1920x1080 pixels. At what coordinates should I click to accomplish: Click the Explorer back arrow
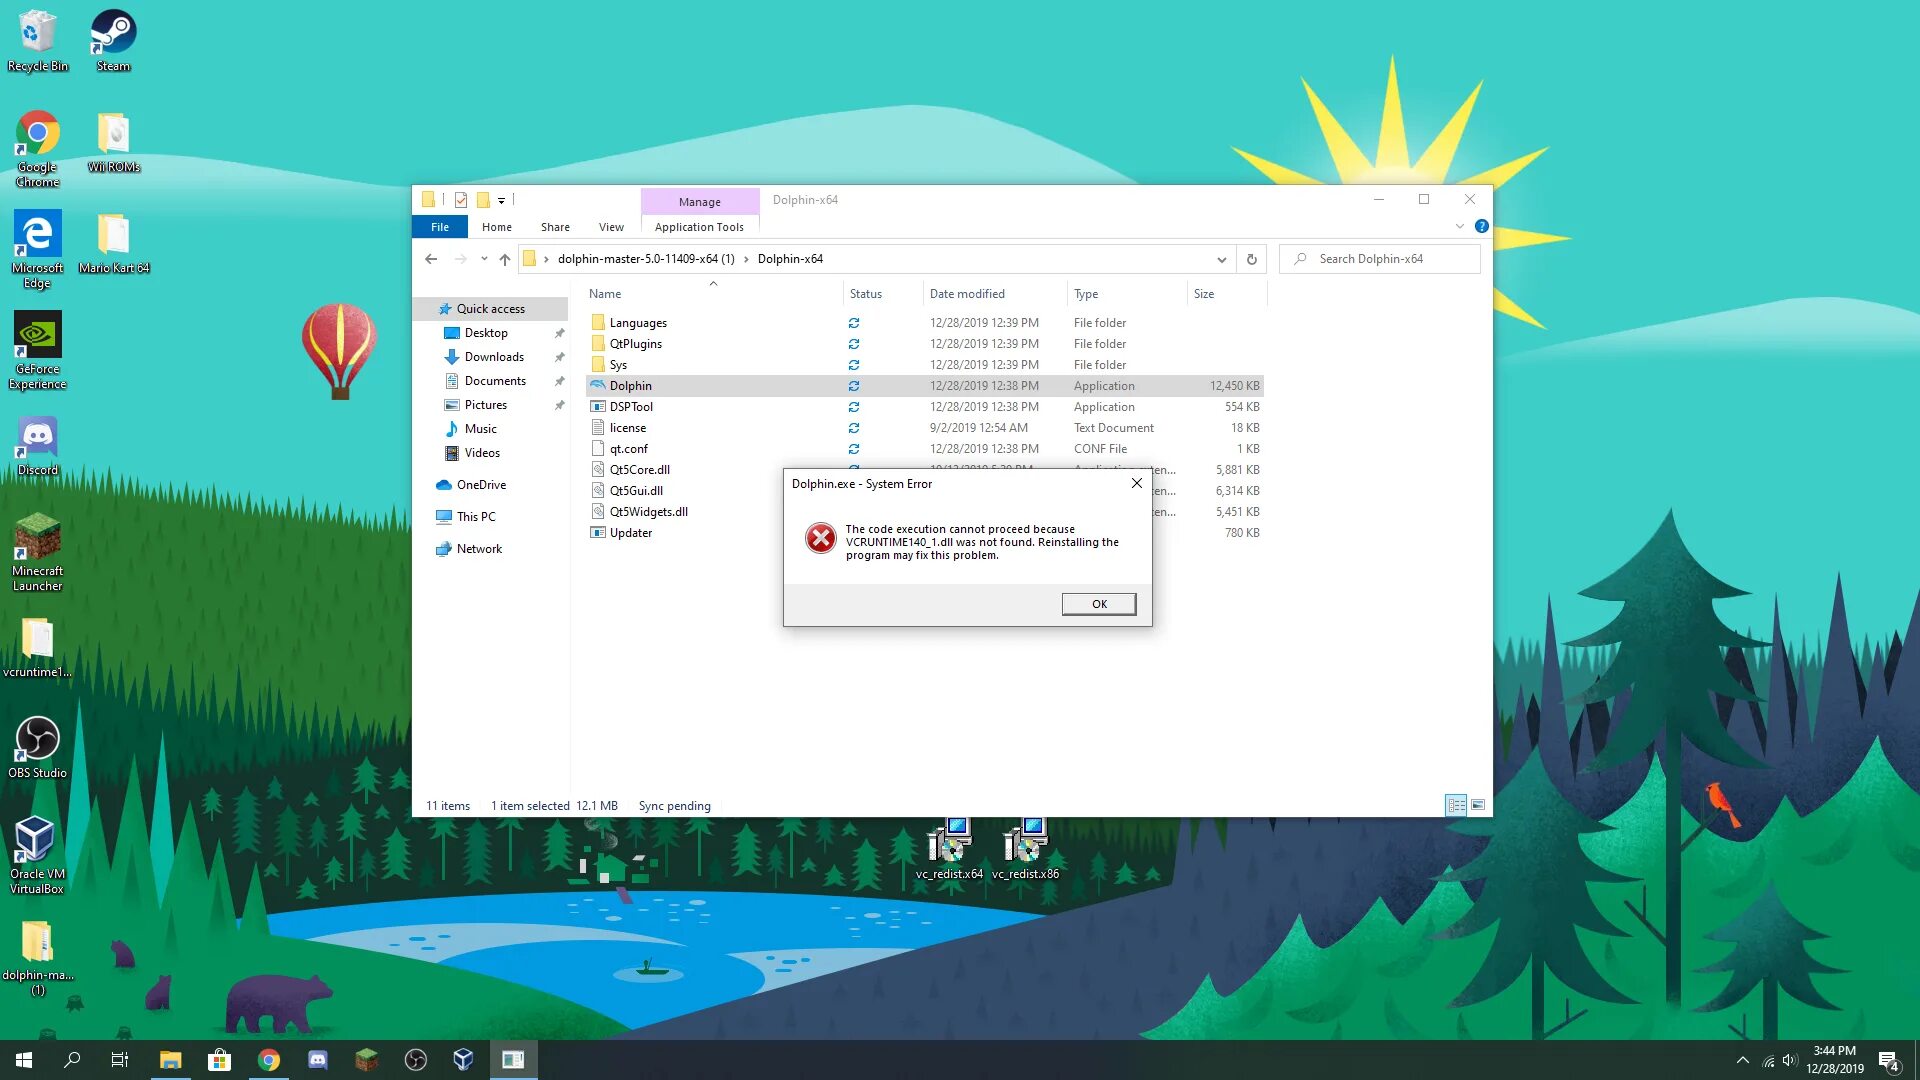tap(431, 259)
